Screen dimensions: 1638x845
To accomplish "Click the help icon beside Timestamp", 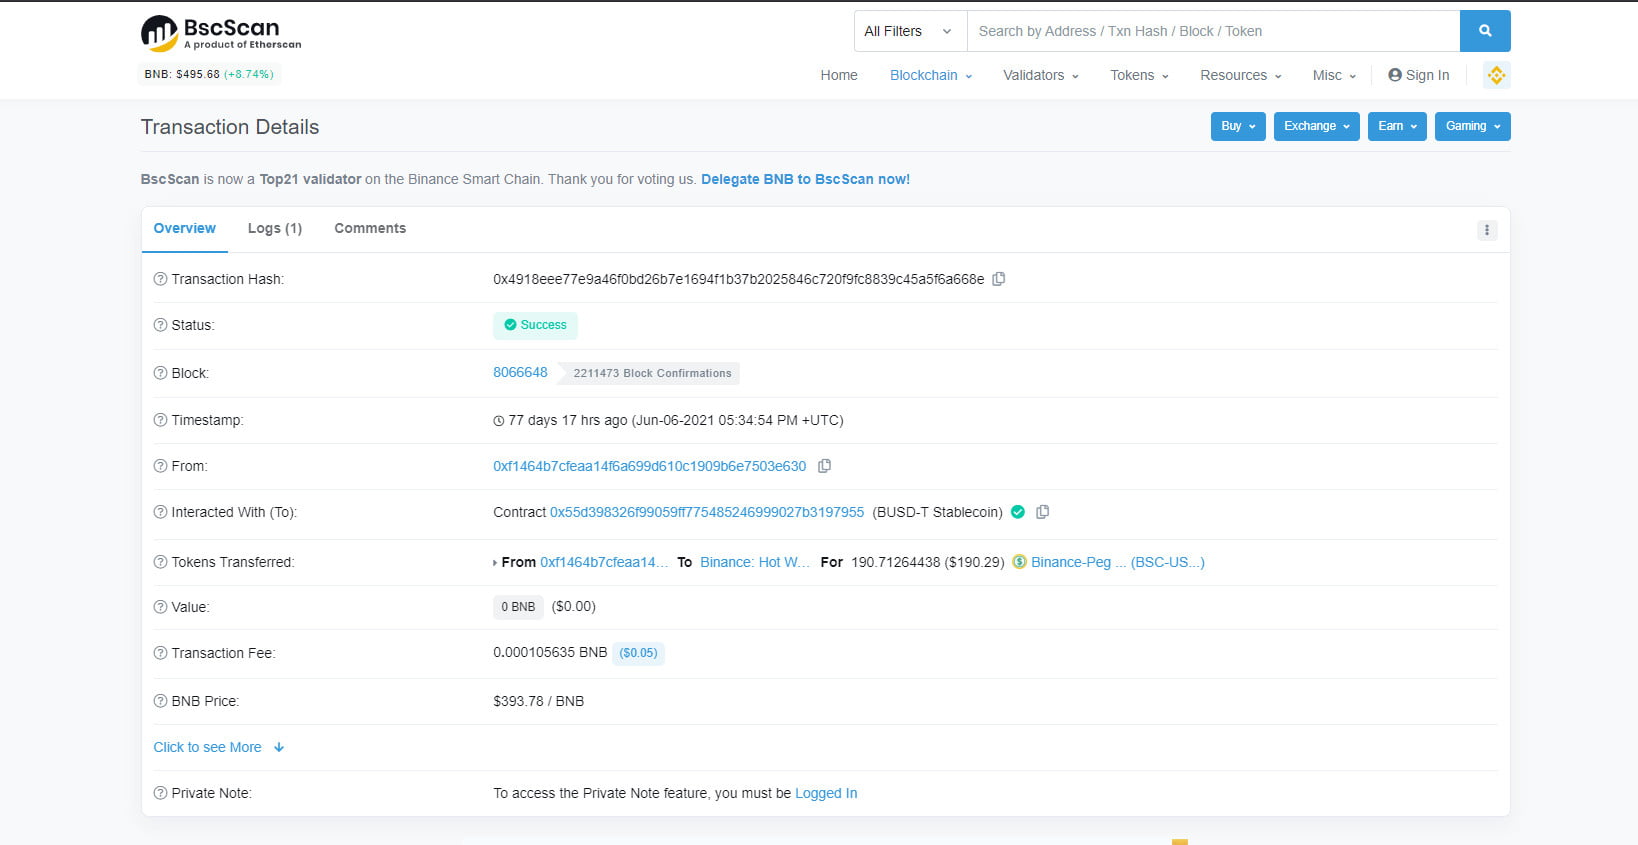I will tap(160, 420).
